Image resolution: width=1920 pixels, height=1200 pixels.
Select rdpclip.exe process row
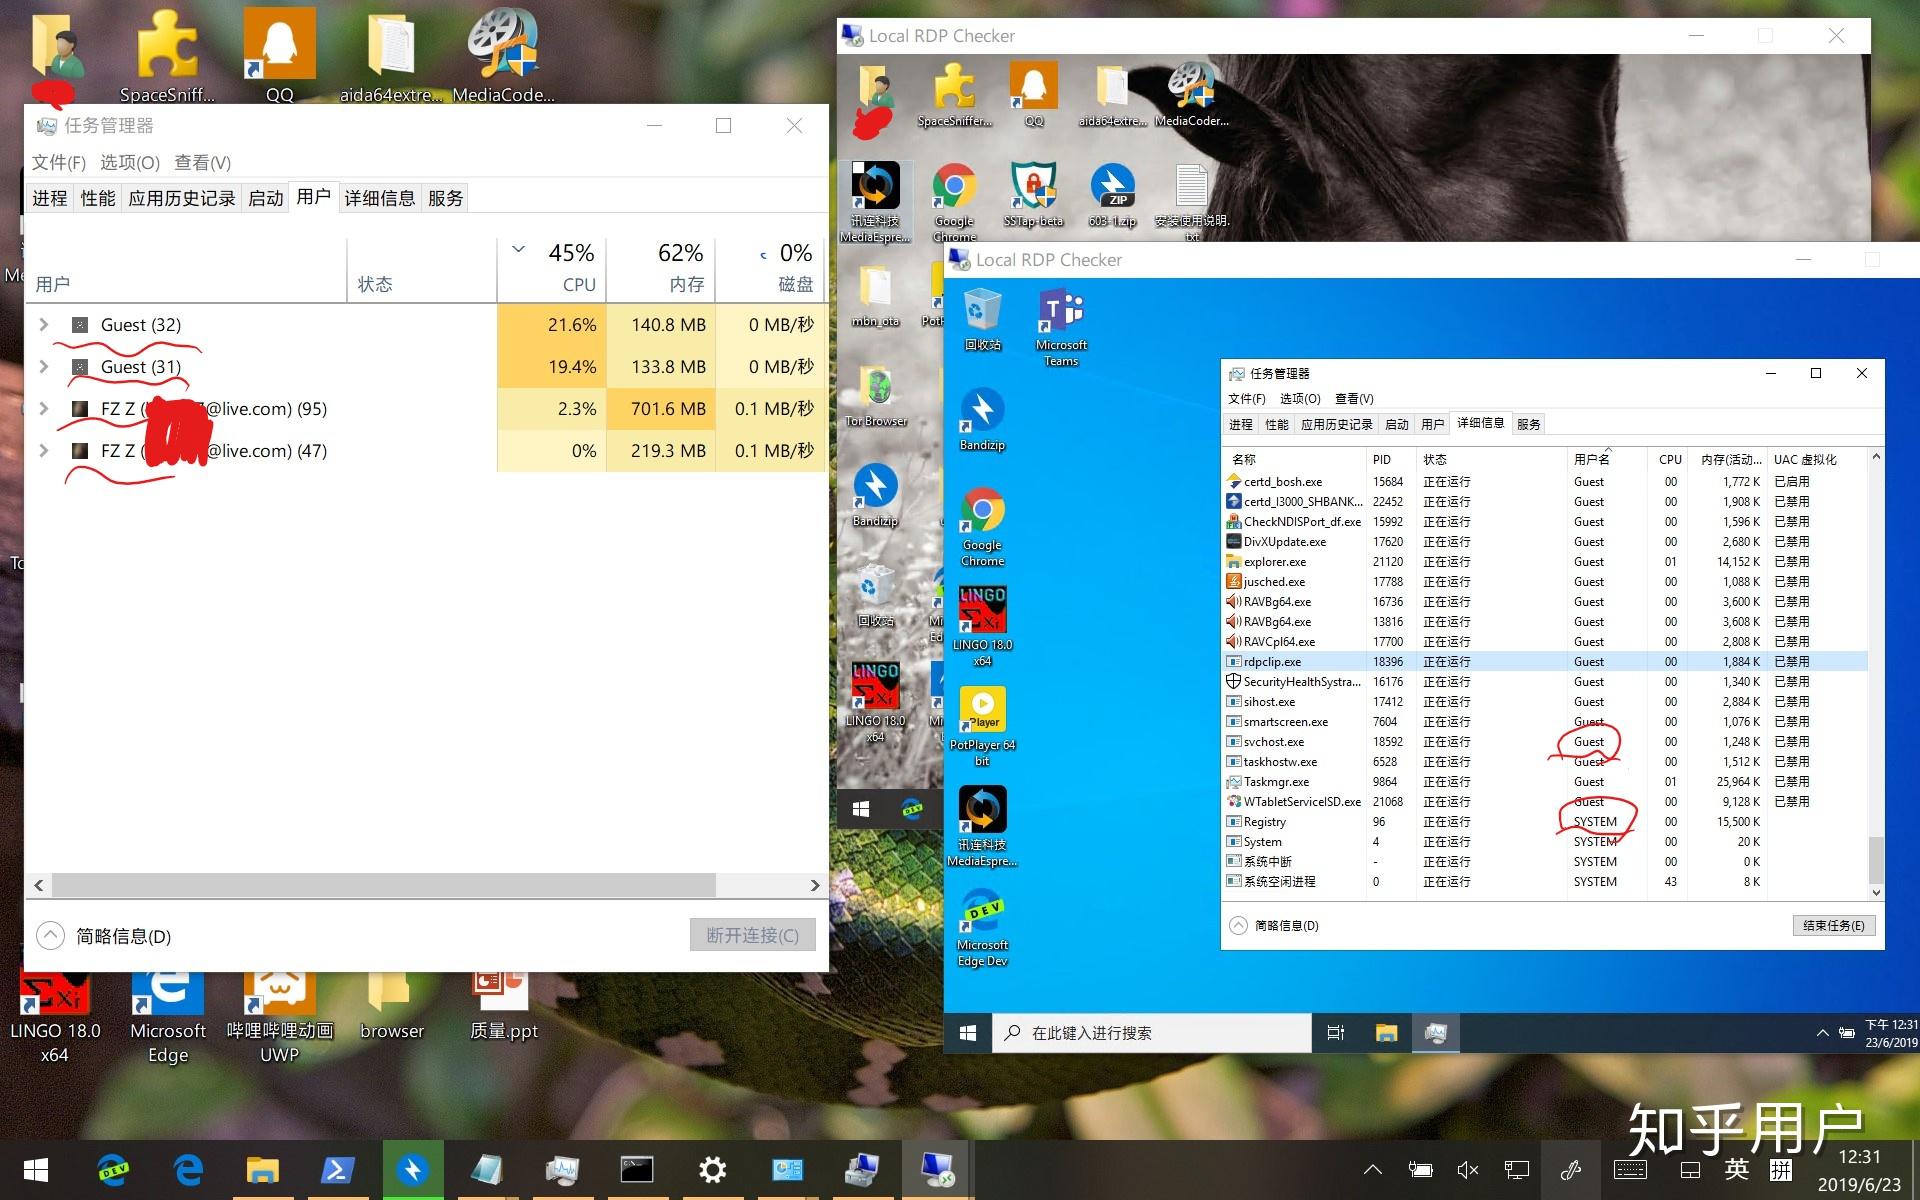click(x=1546, y=662)
